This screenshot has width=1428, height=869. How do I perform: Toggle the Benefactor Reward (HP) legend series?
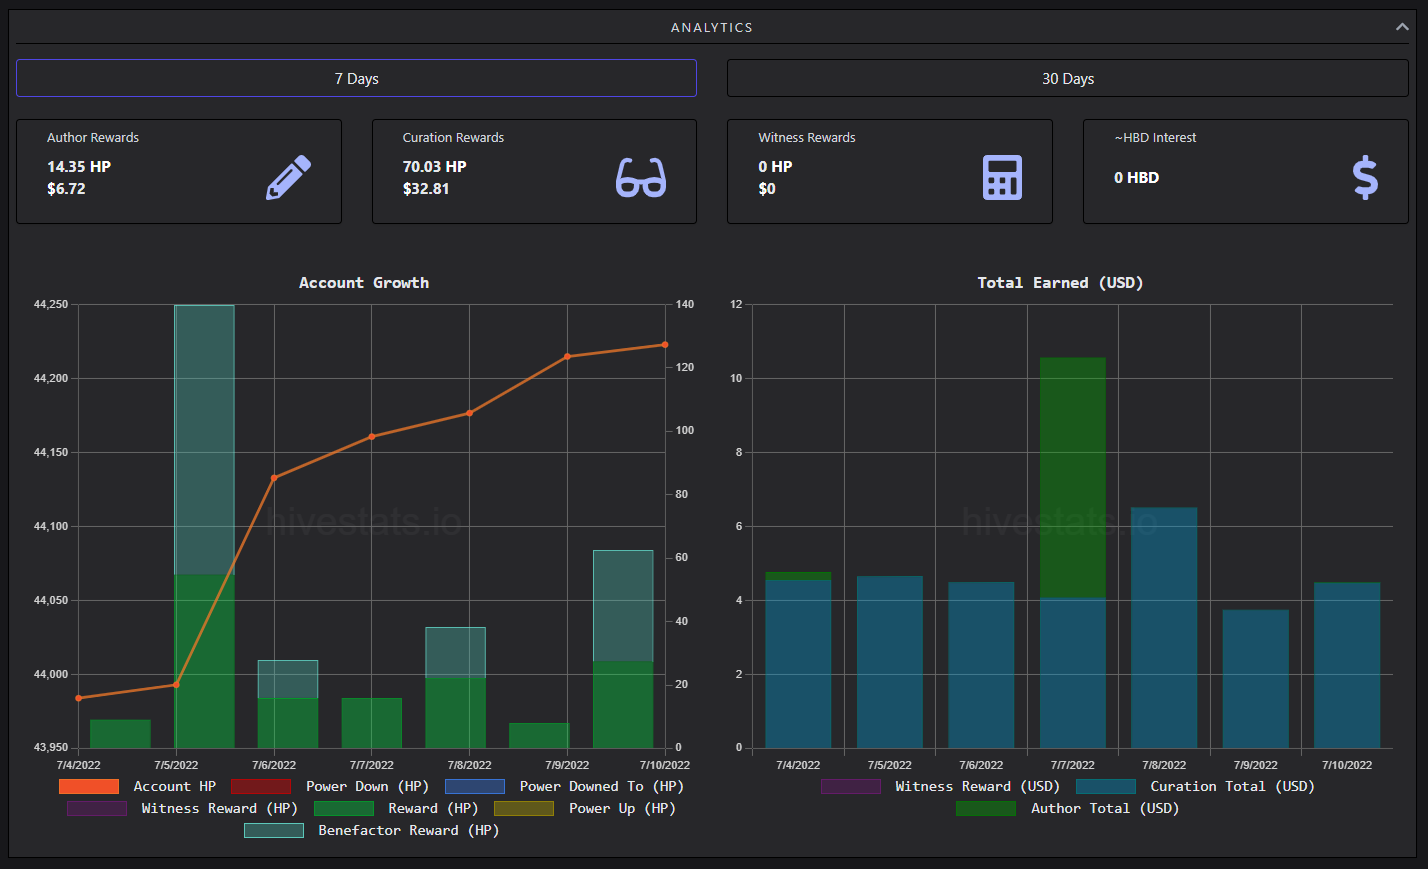pyautogui.click(x=372, y=831)
